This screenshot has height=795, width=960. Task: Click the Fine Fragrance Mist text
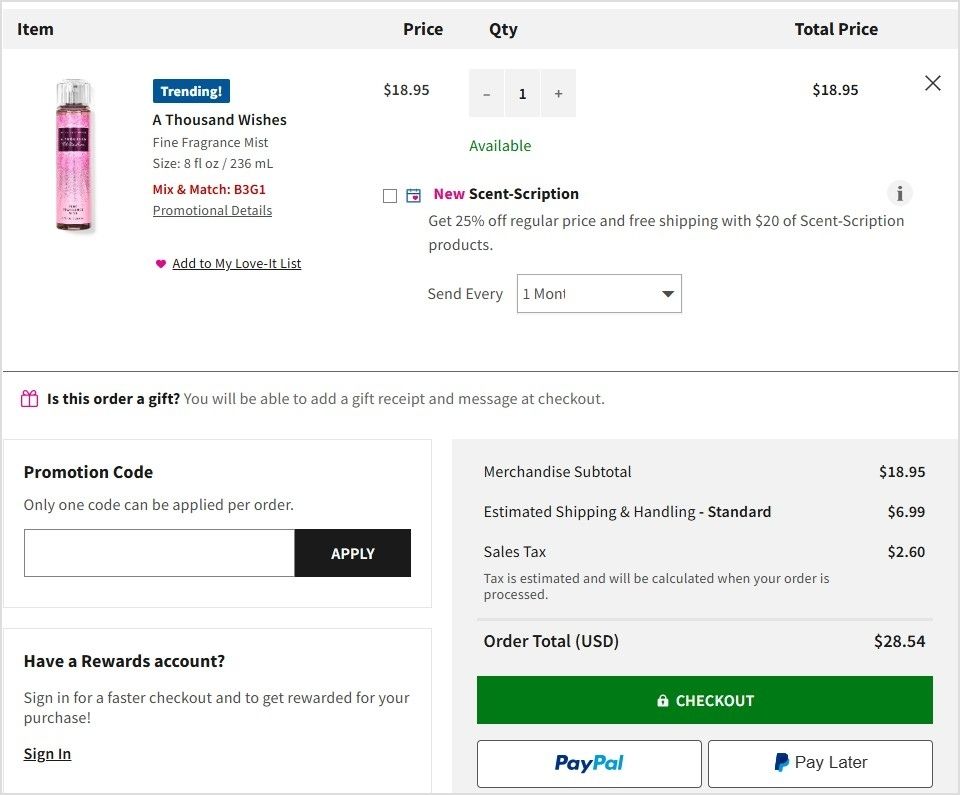coord(210,143)
